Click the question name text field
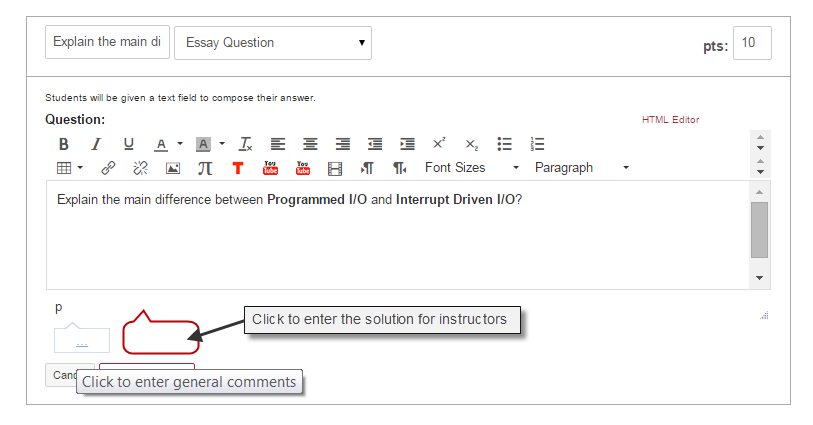Image resolution: width=813 pixels, height=425 pixels. pos(107,43)
